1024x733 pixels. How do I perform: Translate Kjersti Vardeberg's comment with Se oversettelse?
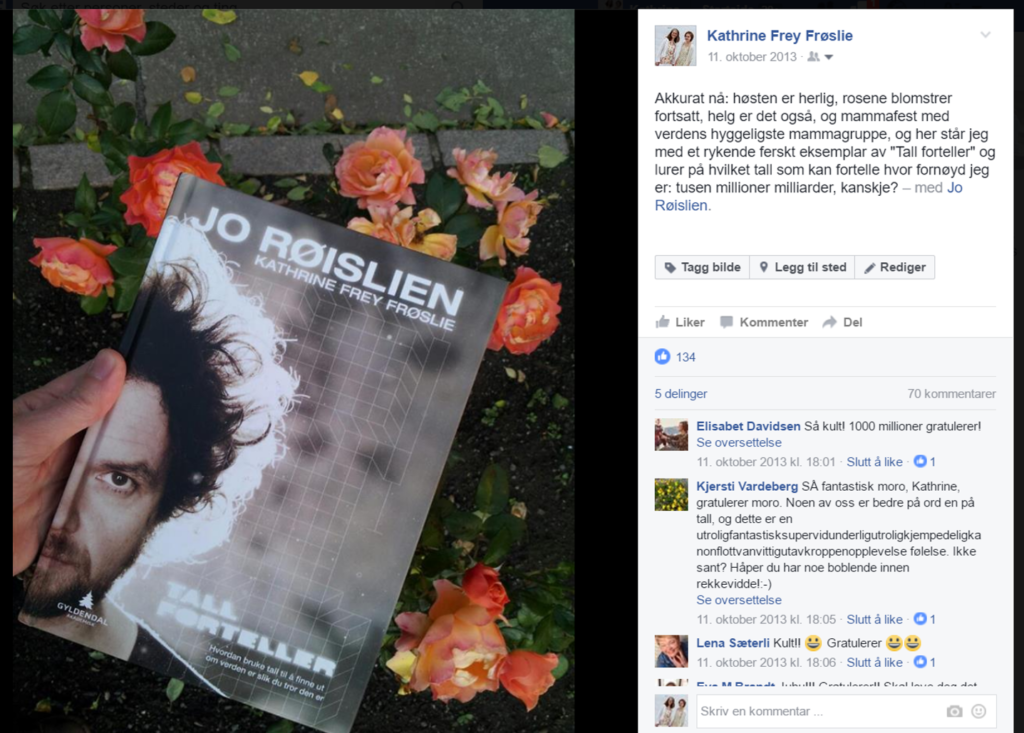(739, 600)
